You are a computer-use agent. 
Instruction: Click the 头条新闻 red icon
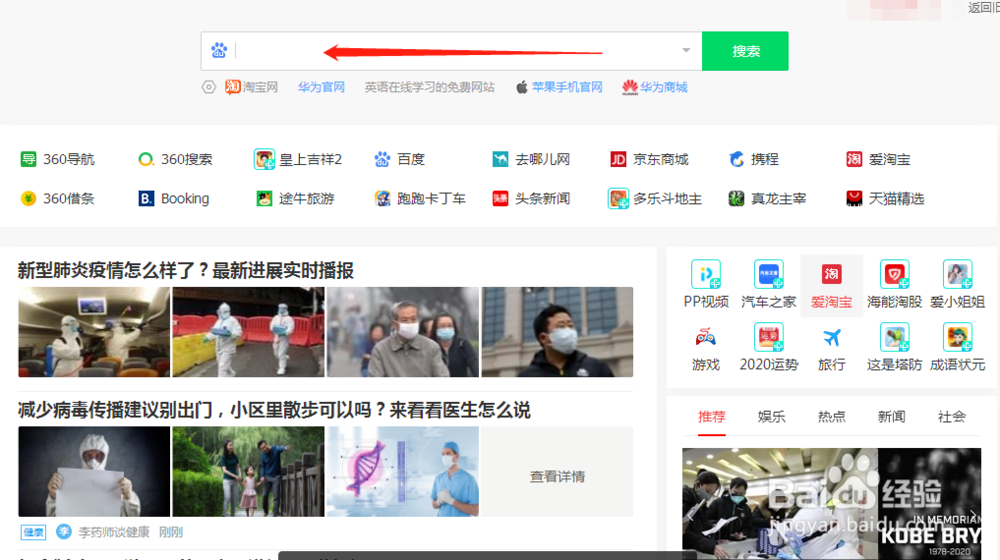500,198
